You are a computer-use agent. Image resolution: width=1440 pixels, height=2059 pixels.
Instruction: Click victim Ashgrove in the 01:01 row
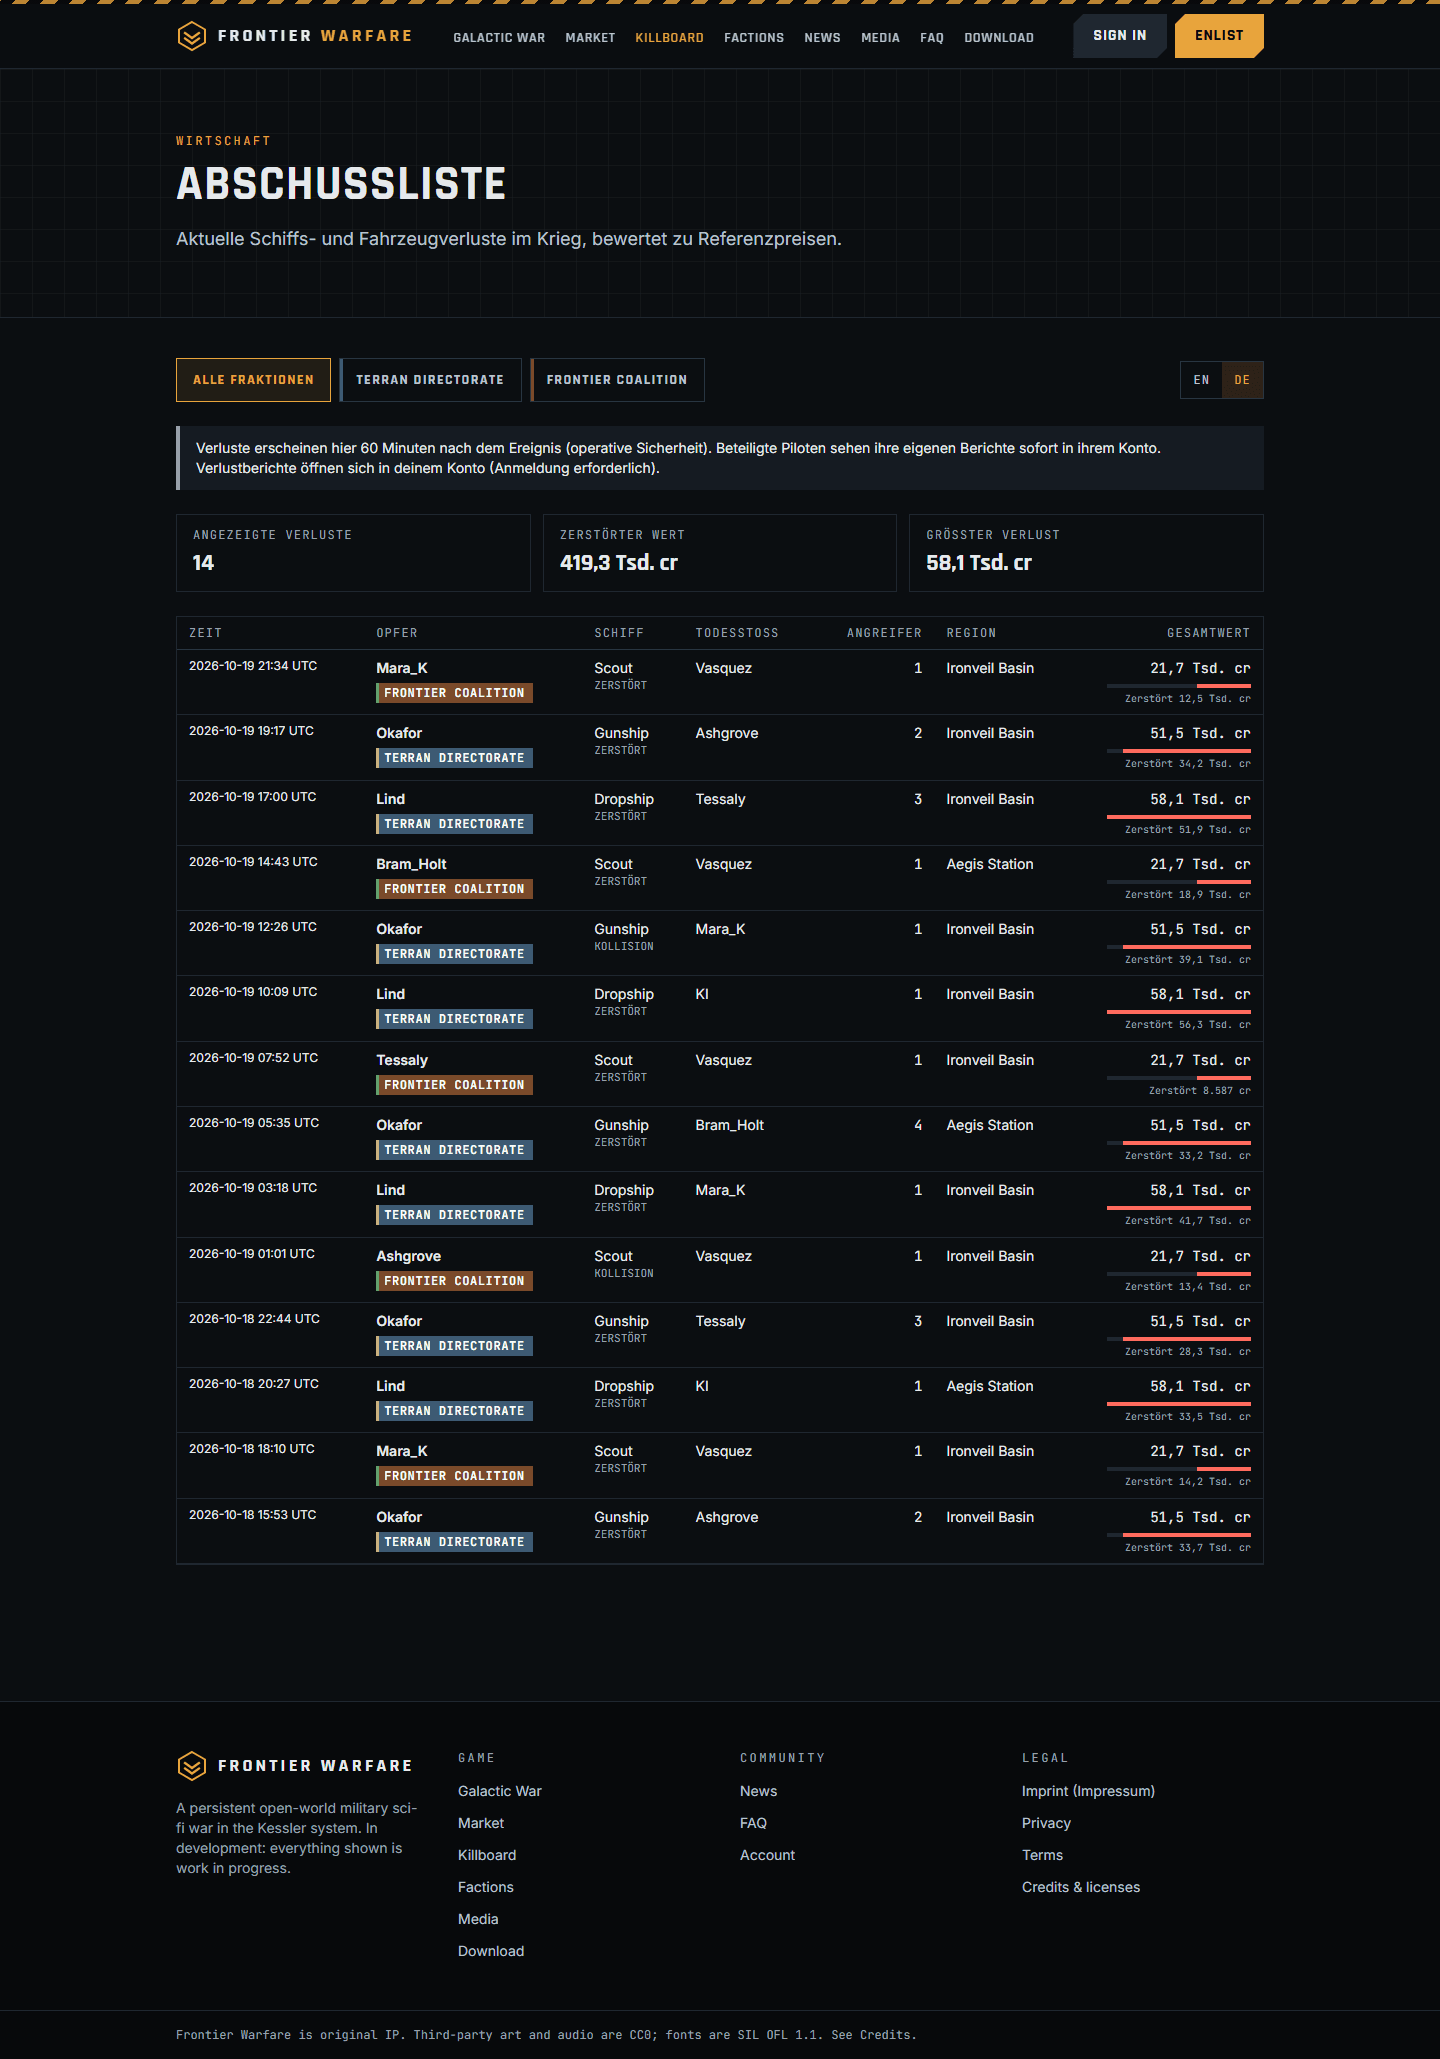point(408,1256)
